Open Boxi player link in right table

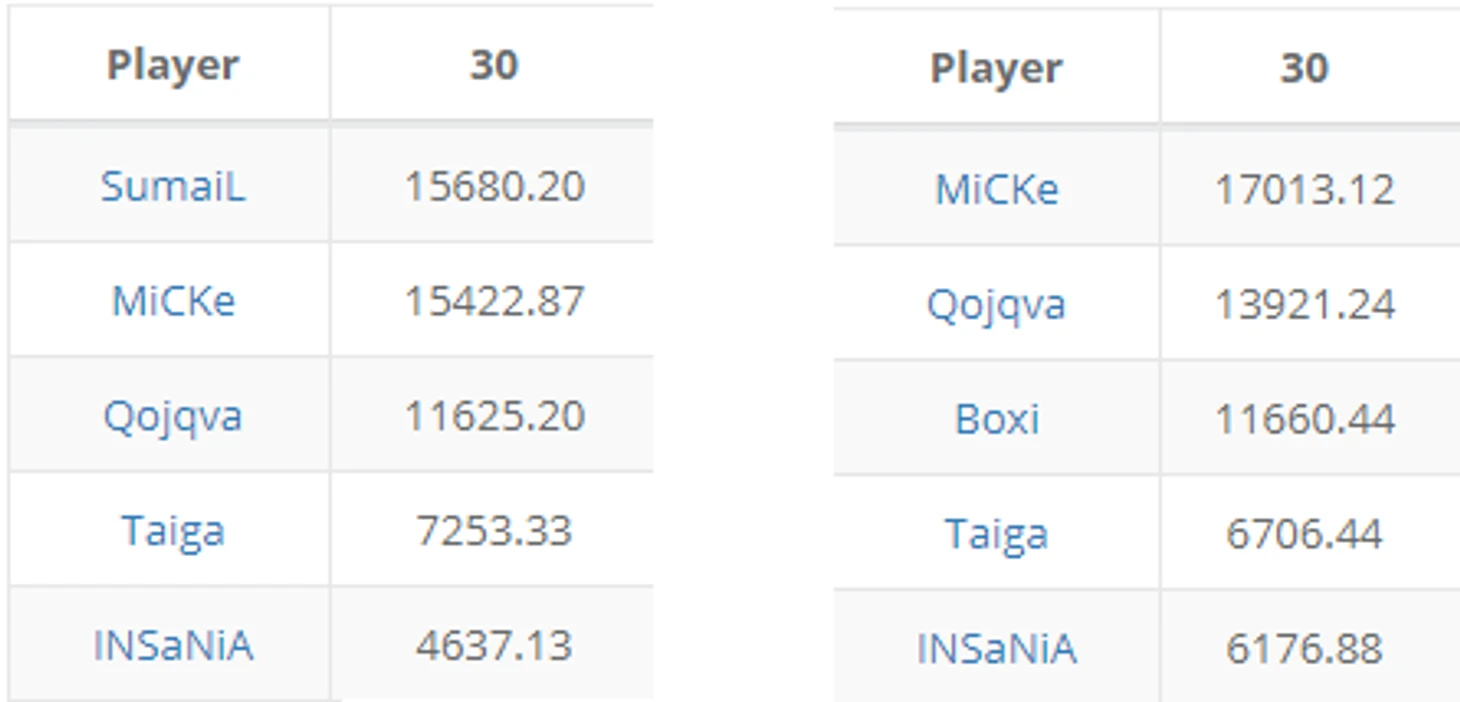996,419
